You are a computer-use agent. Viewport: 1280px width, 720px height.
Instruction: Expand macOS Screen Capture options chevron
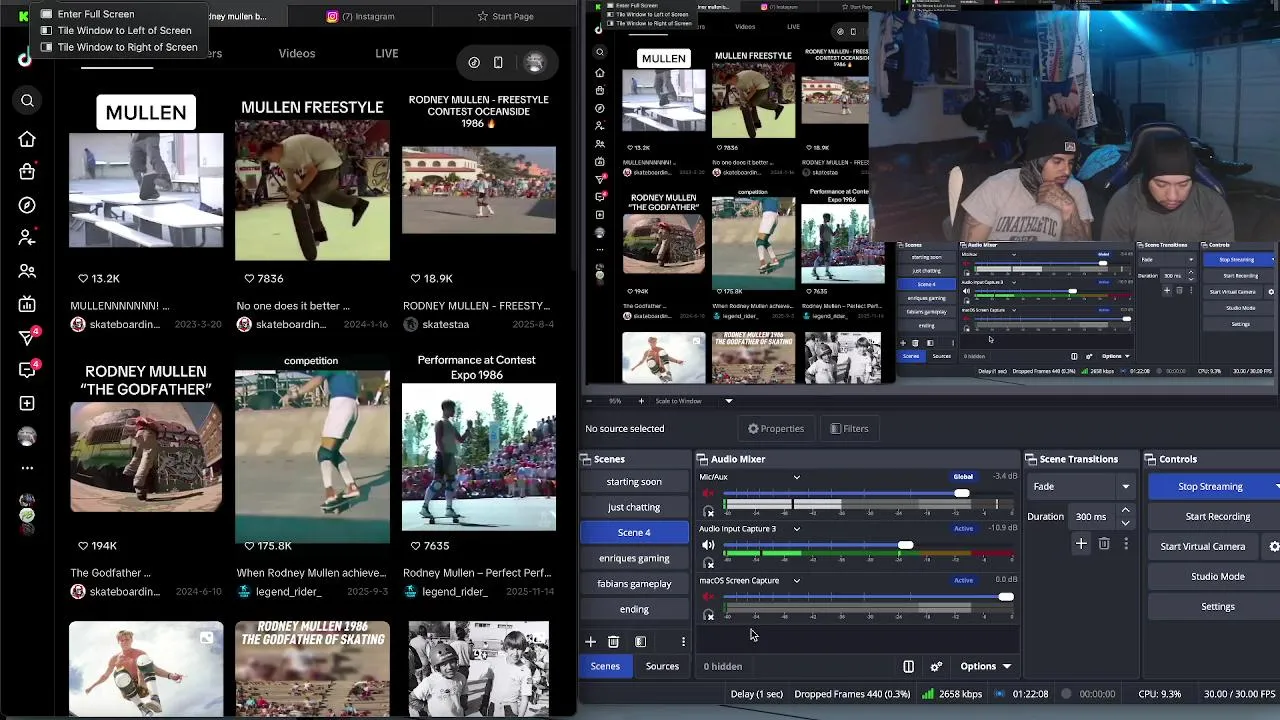[796, 581]
